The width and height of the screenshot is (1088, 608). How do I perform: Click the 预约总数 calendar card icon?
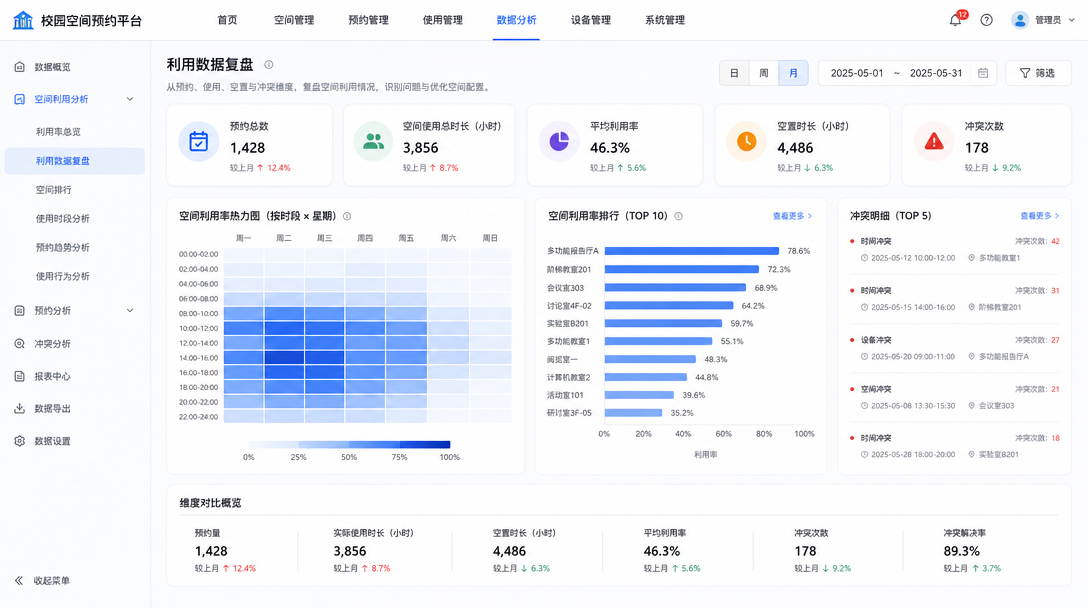click(198, 142)
